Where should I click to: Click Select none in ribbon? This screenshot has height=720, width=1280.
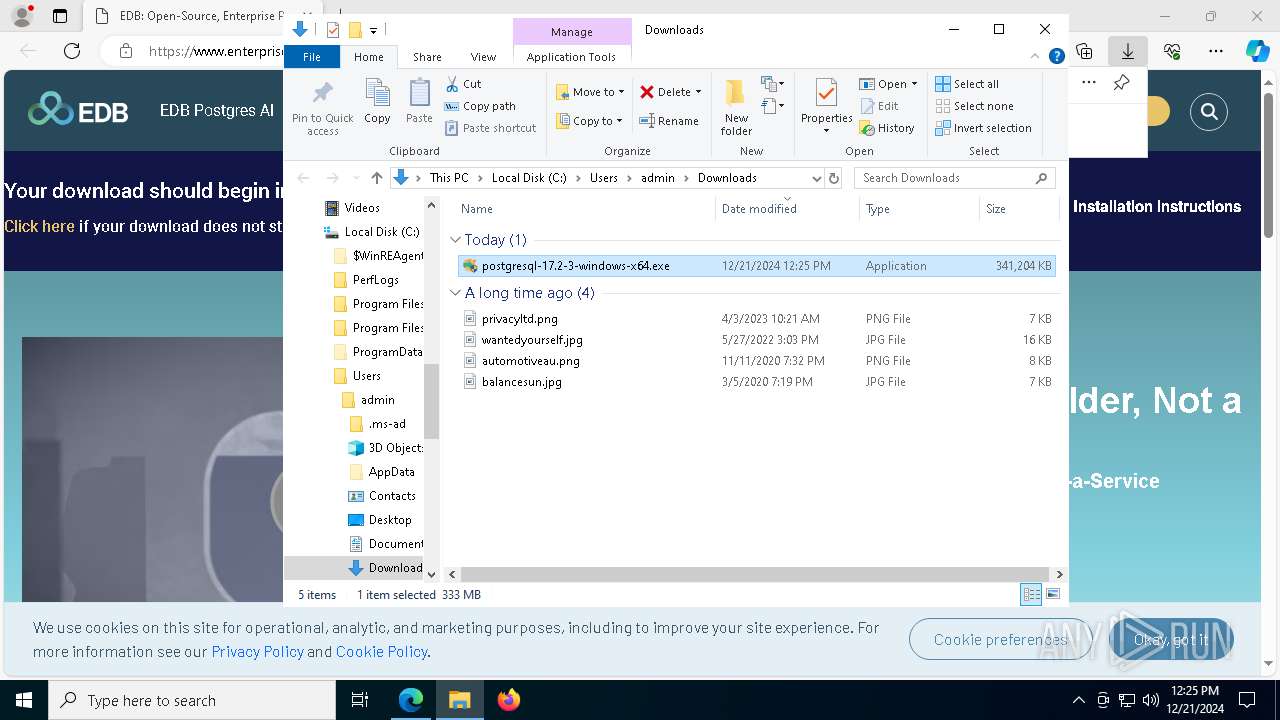(974, 106)
